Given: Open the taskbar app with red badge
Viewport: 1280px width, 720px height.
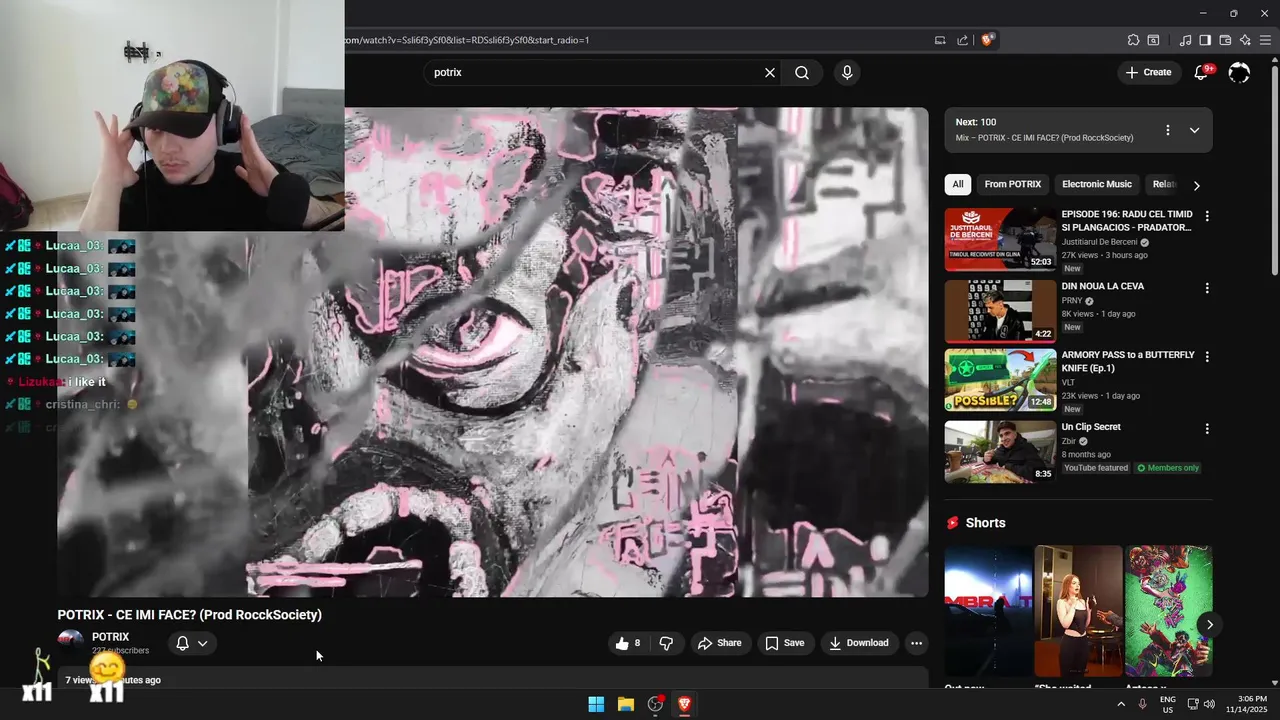Looking at the screenshot, I should (x=656, y=704).
